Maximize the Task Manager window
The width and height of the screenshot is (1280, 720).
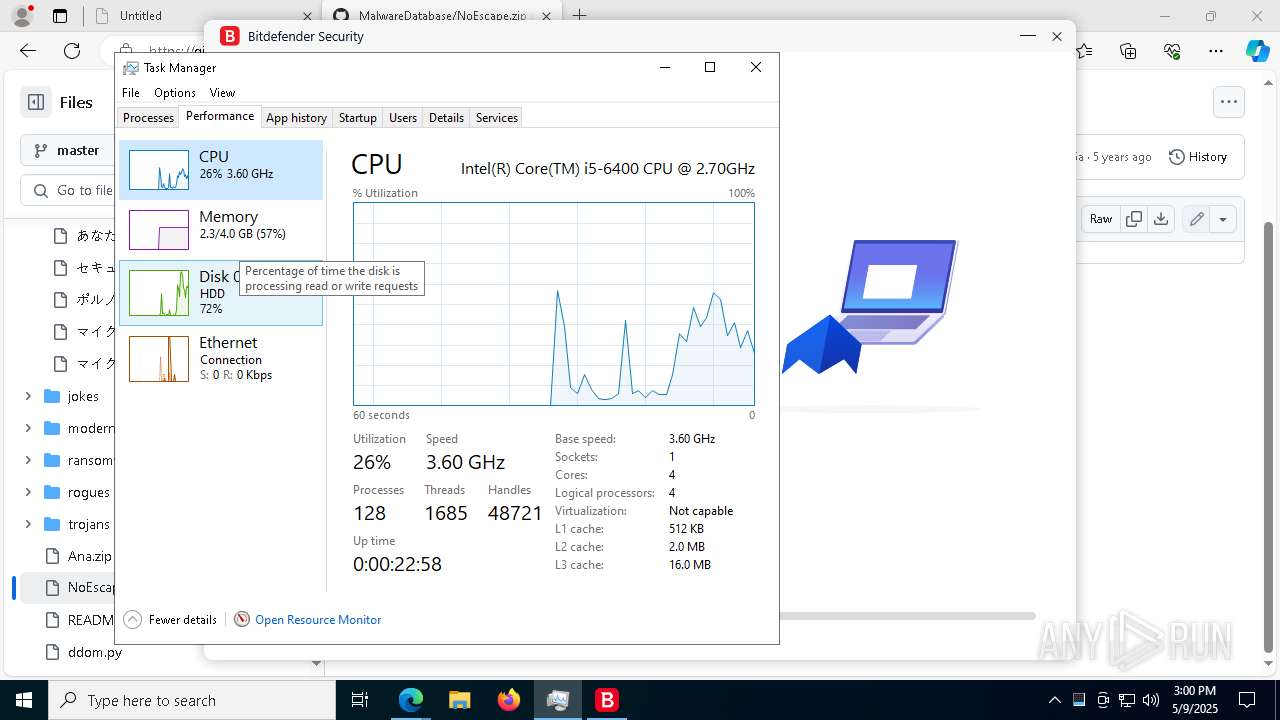pyautogui.click(x=710, y=67)
